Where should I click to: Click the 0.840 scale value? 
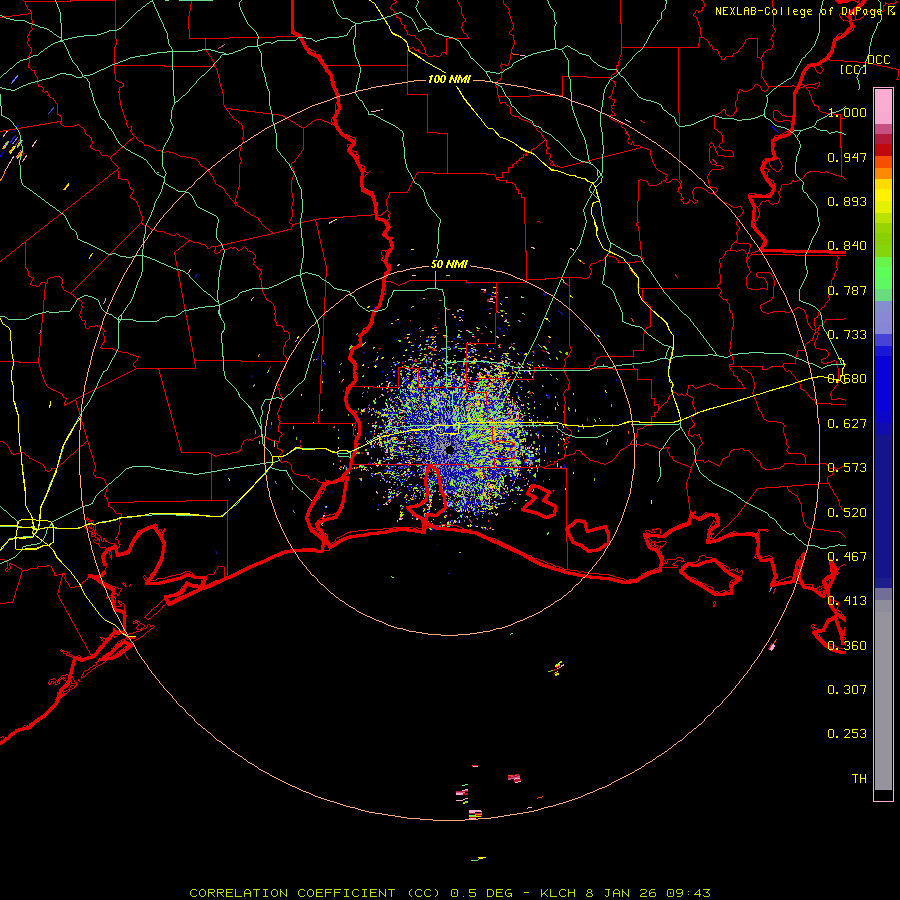[847, 246]
